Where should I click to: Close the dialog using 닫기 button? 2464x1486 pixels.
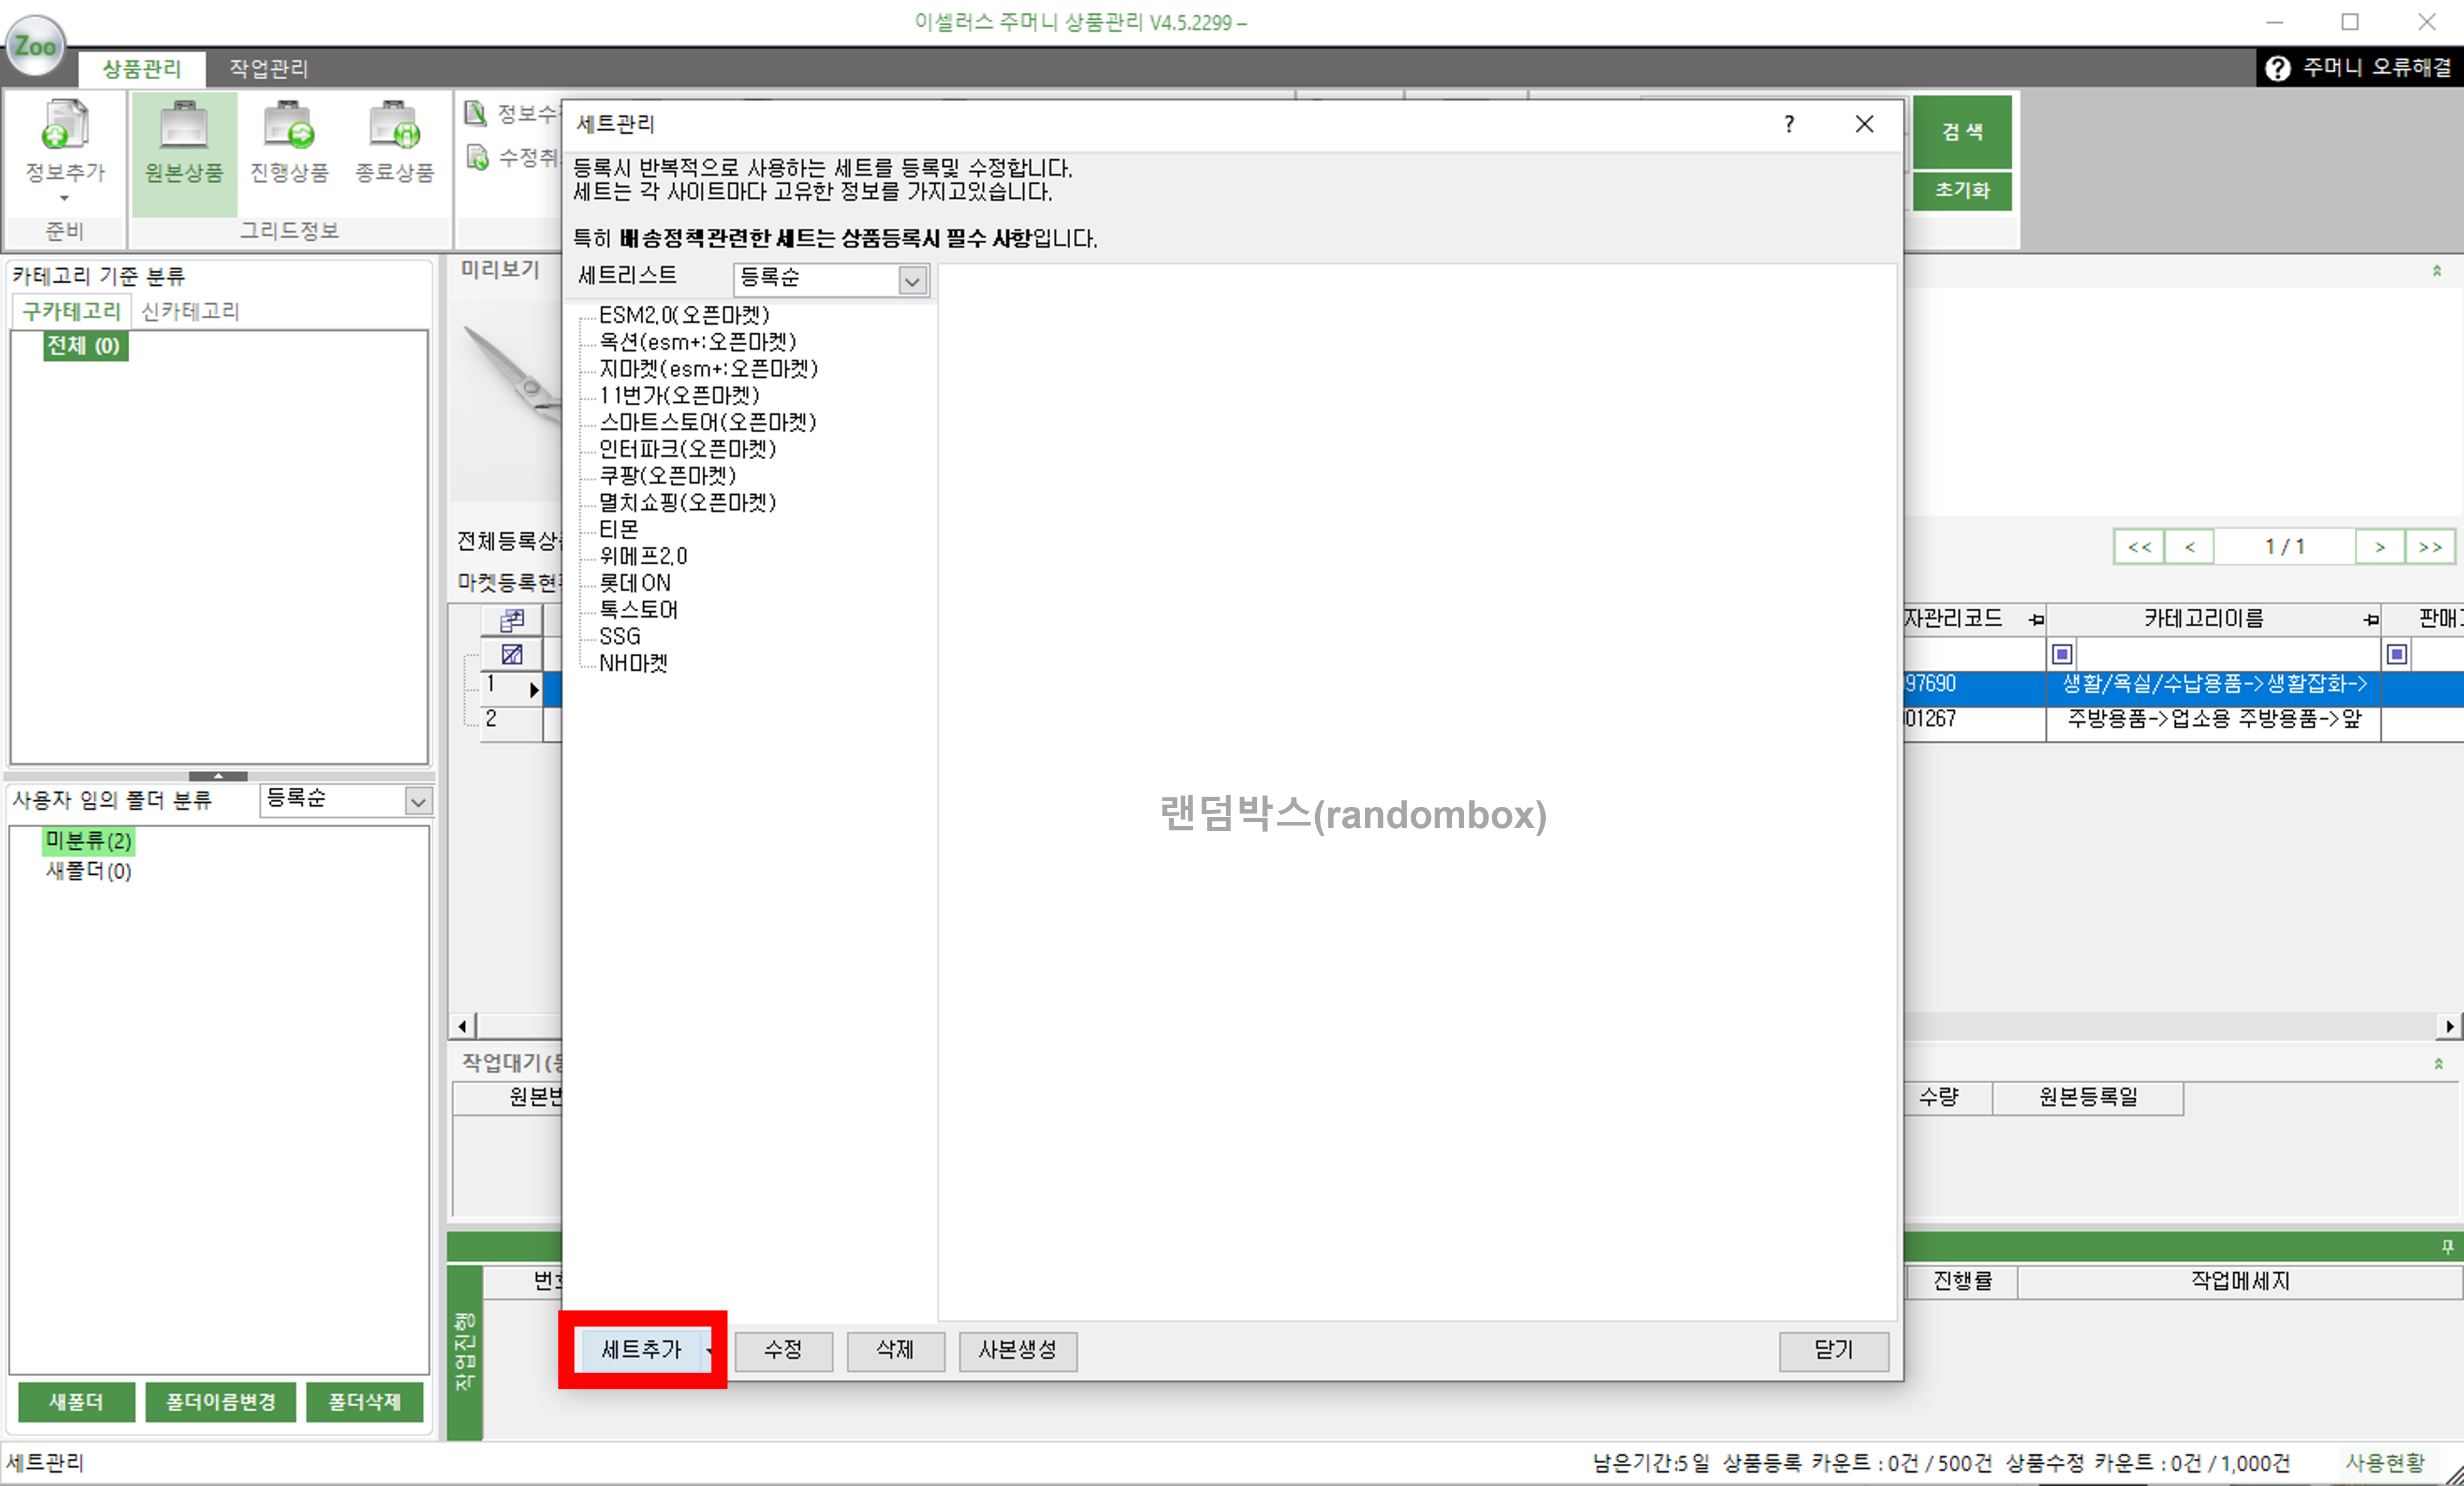[1833, 1351]
